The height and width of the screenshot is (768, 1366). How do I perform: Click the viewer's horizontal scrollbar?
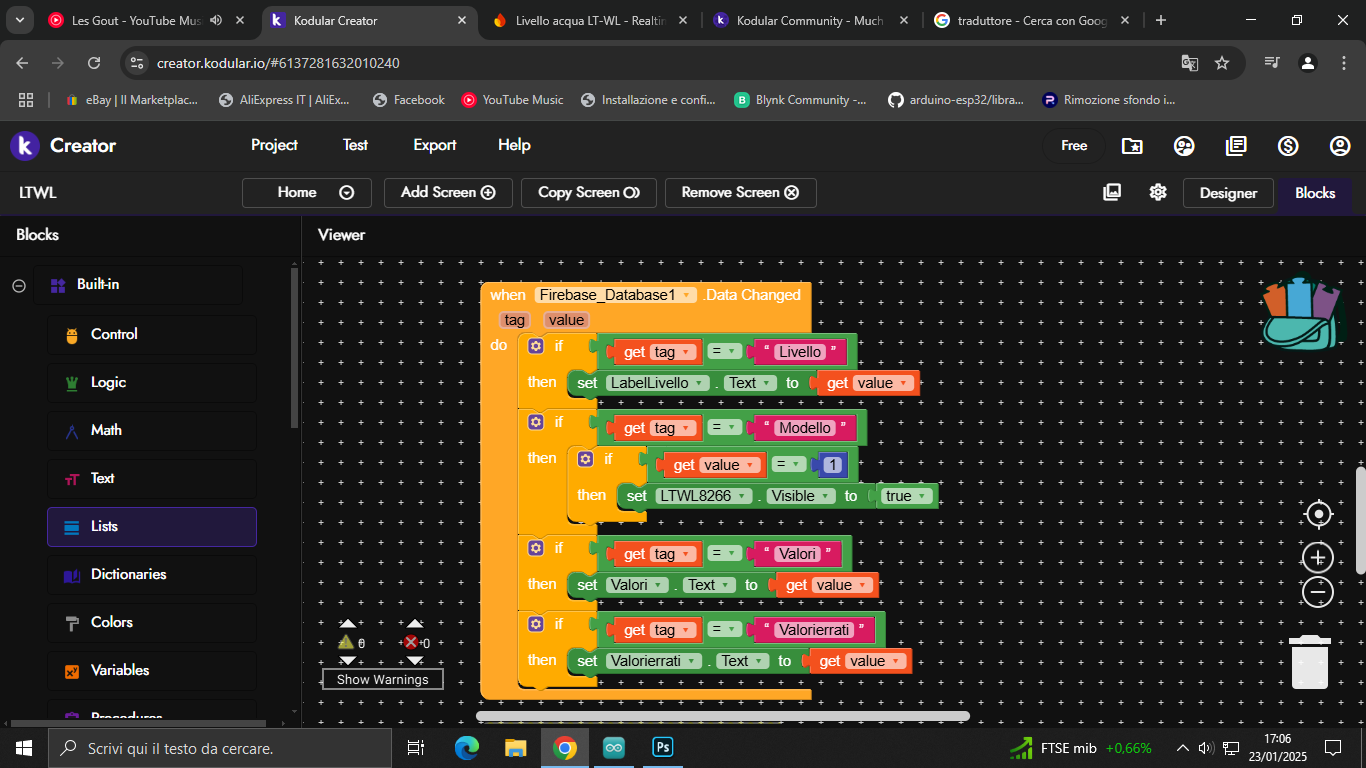(x=723, y=716)
